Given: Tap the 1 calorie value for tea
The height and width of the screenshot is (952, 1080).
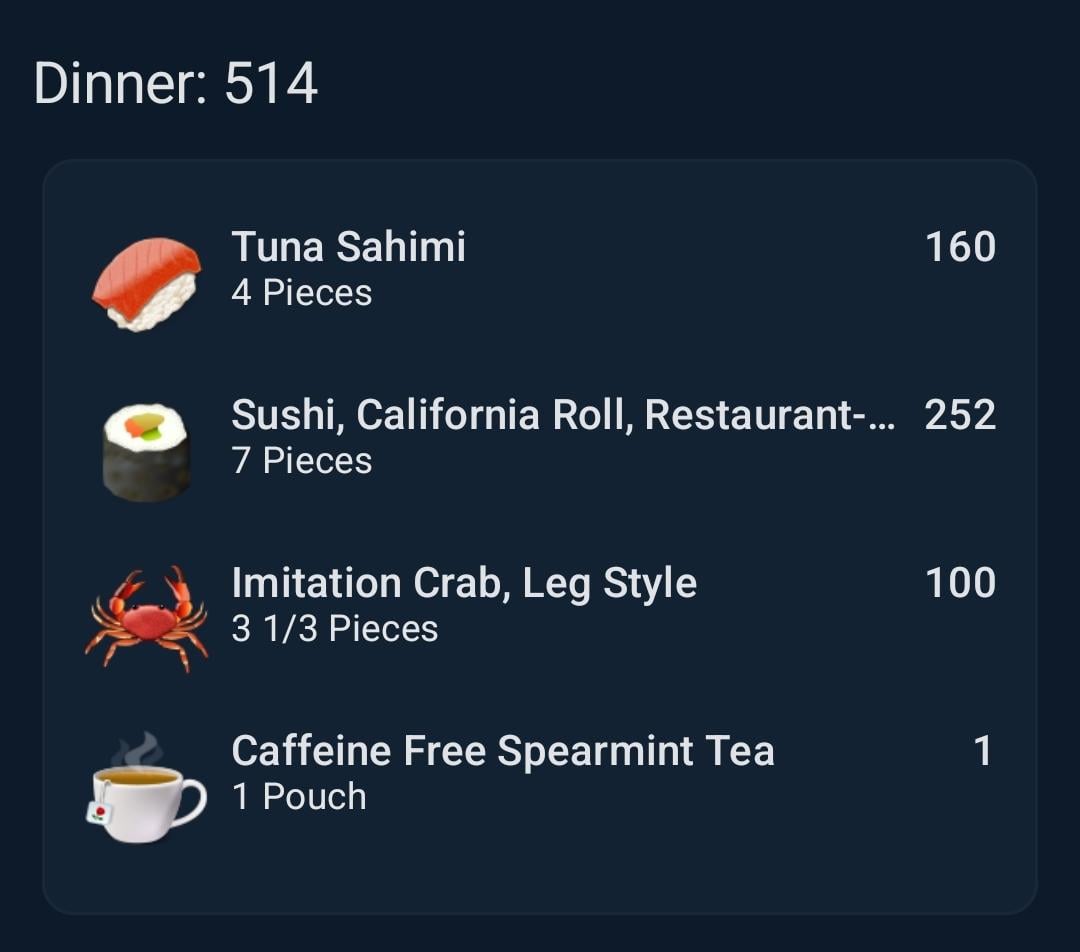Looking at the screenshot, I should pos(983,751).
